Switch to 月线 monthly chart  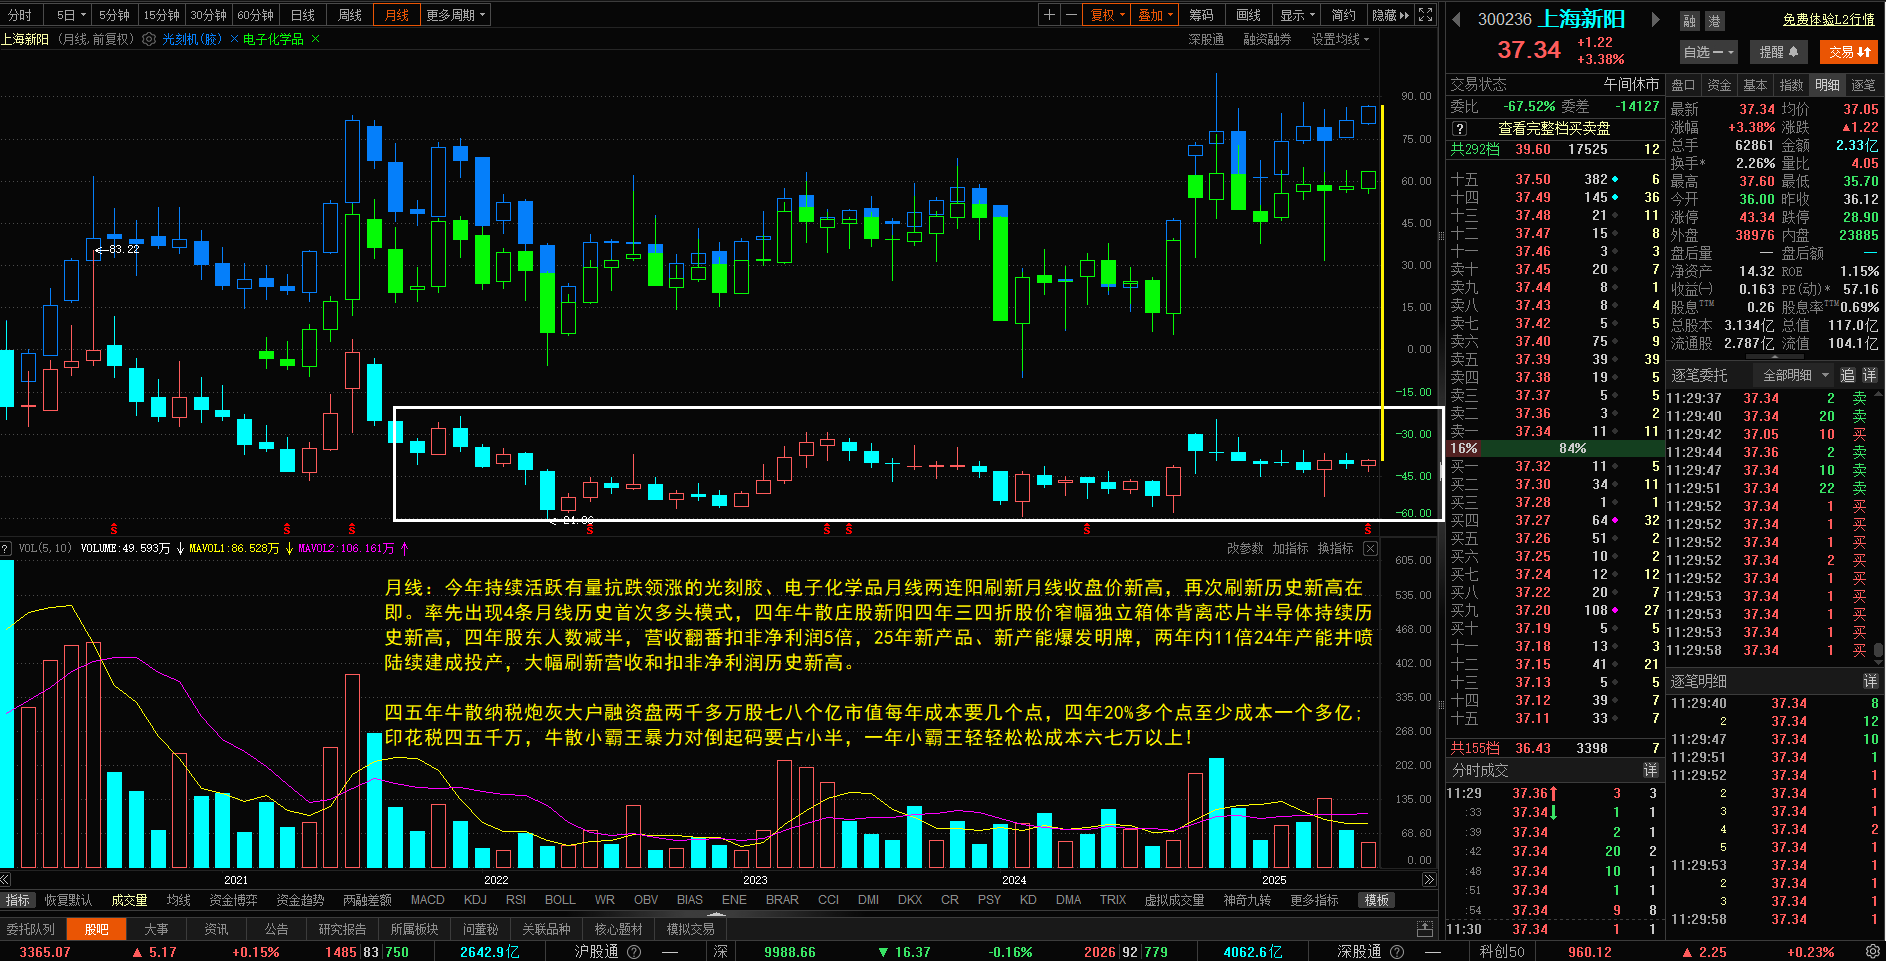pyautogui.click(x=397, y=15)
